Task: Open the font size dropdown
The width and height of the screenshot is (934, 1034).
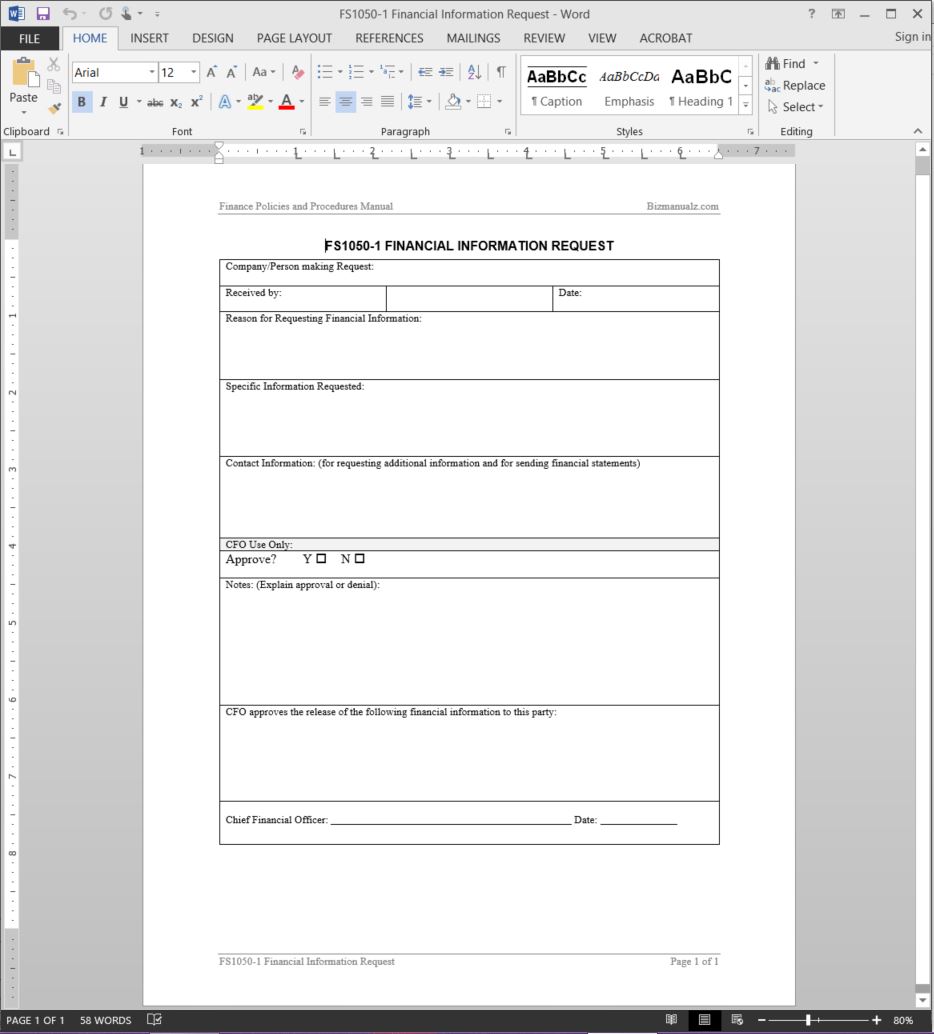Action: point(193,72)
